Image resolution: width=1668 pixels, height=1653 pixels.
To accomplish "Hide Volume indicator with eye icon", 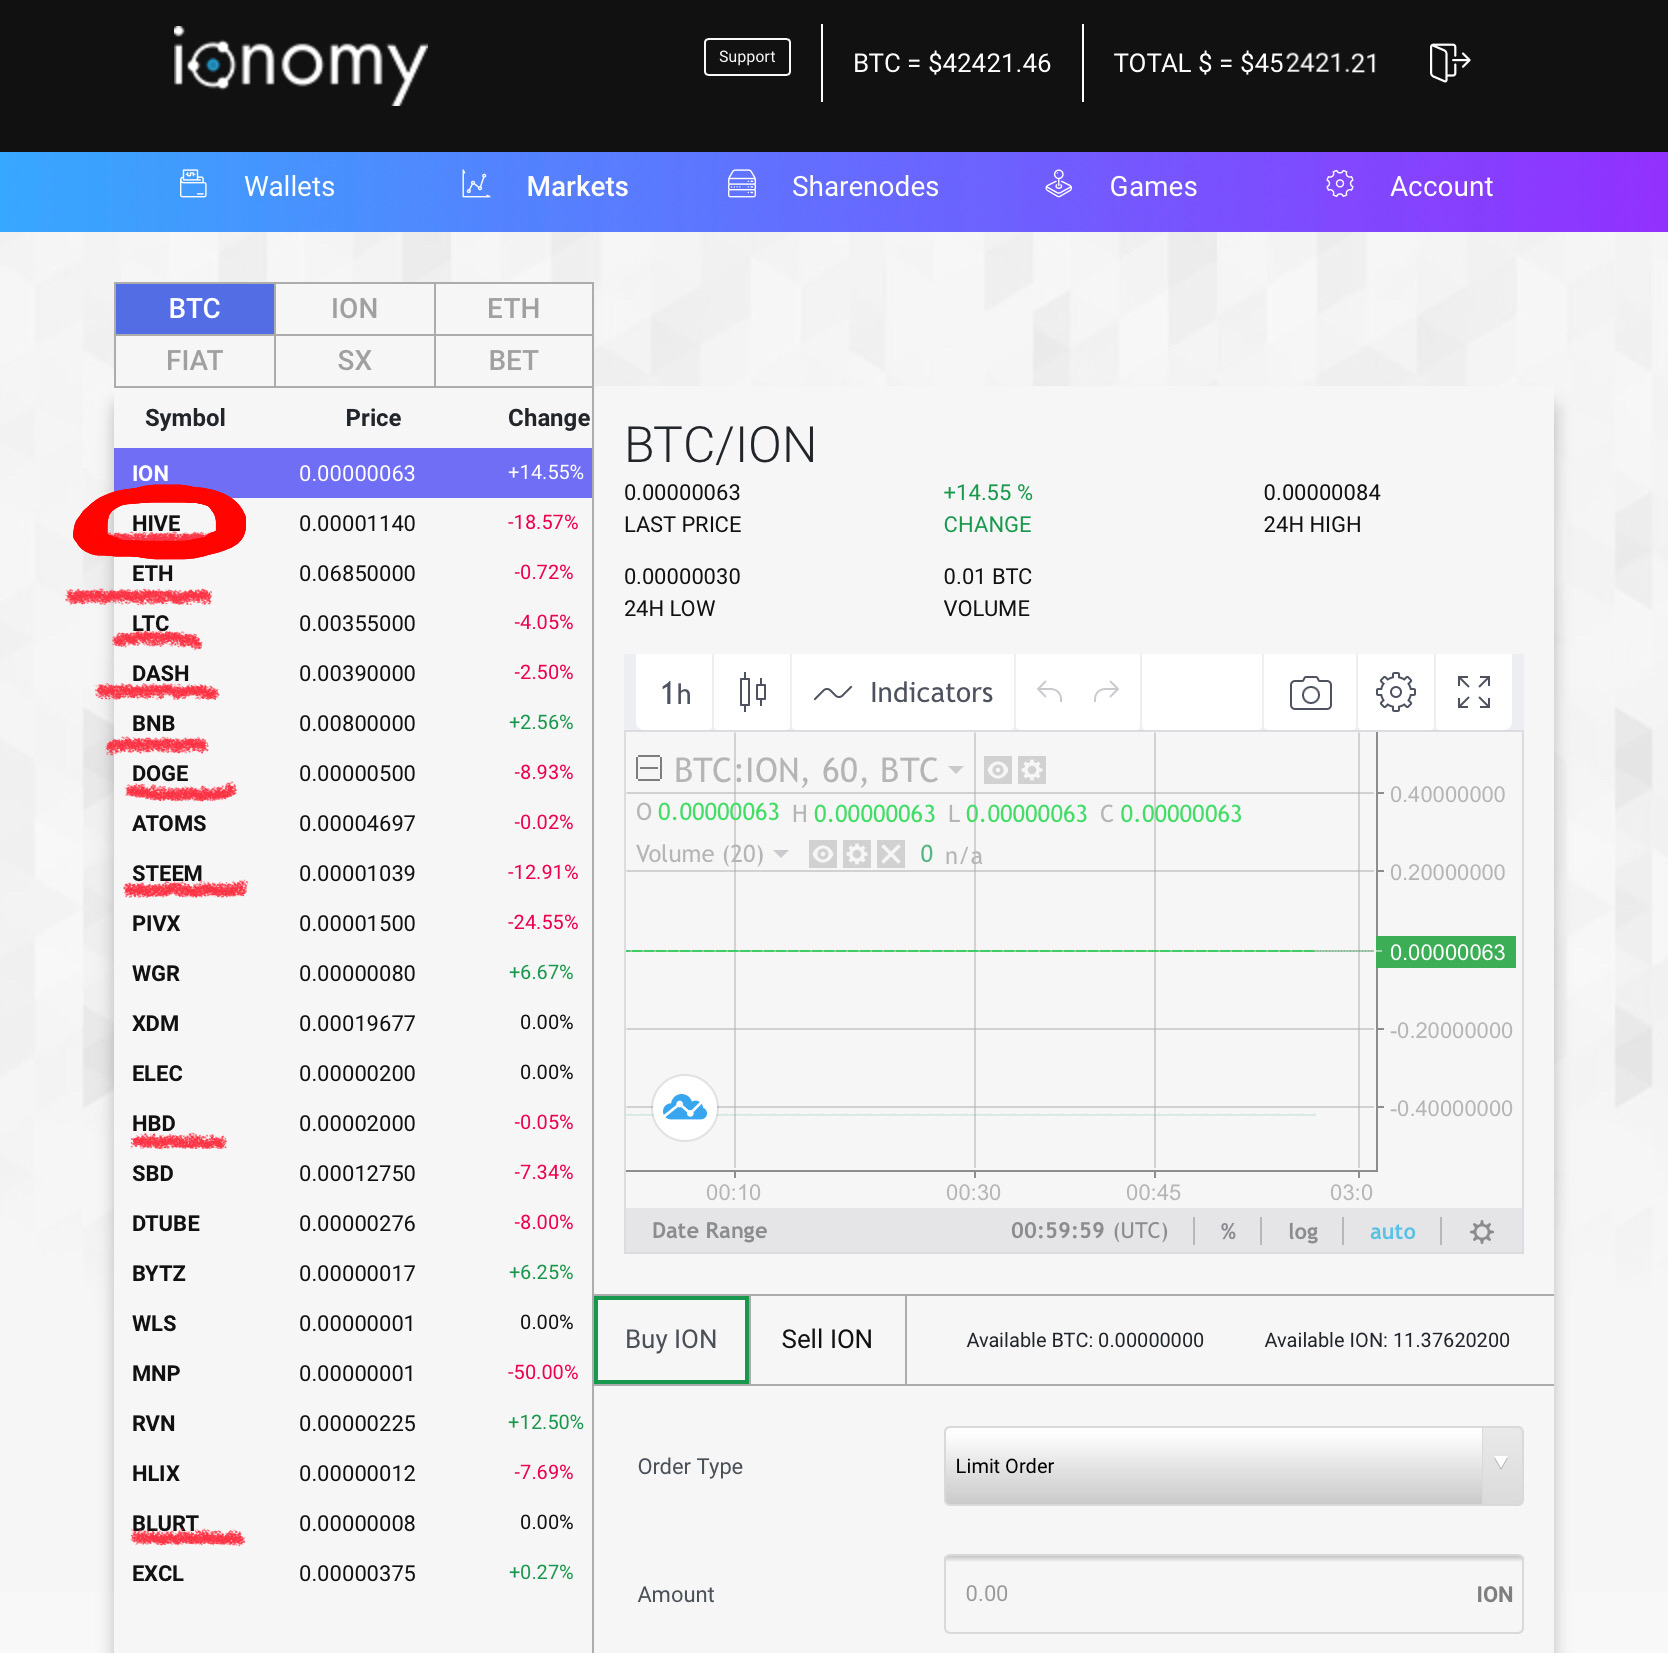I will pos(823,854).
